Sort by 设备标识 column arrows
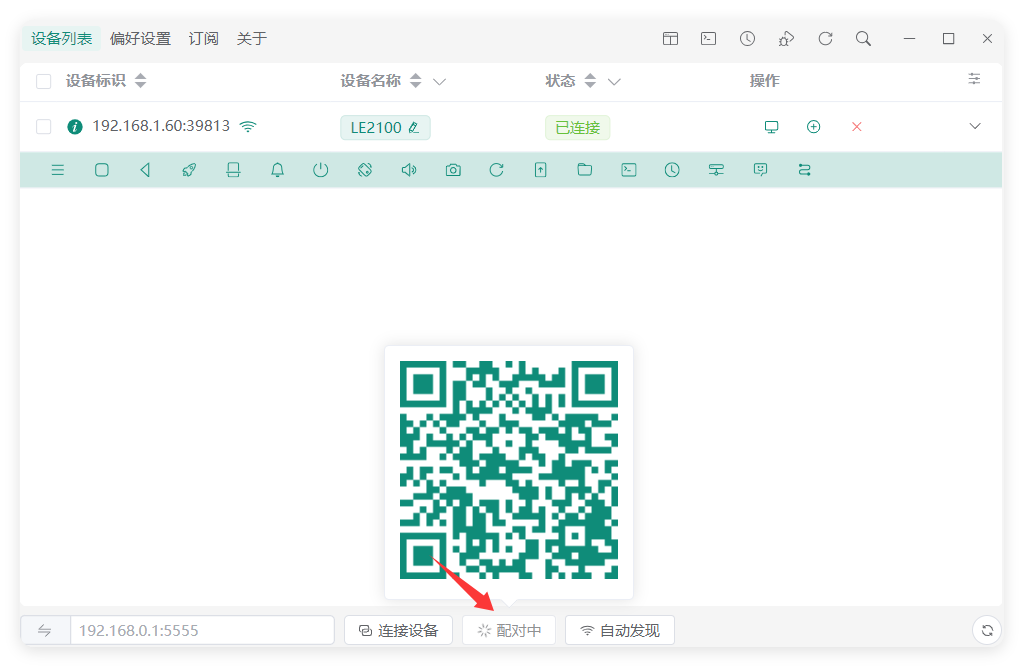 pyautogui.click(x=140, y=81)
